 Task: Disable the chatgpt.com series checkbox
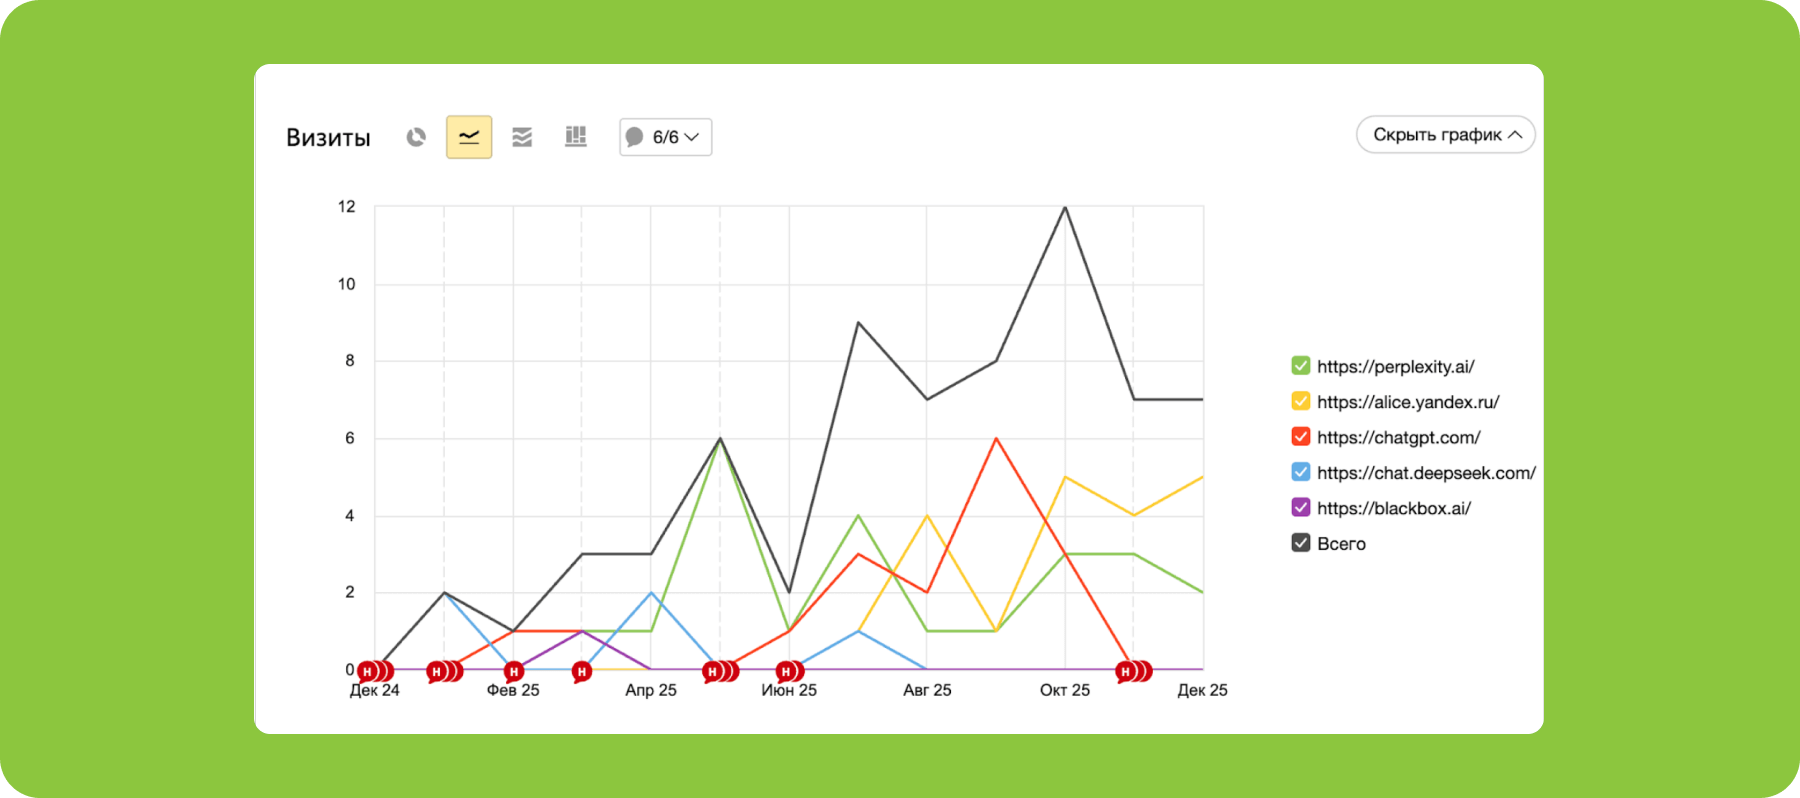[1301, 437]
